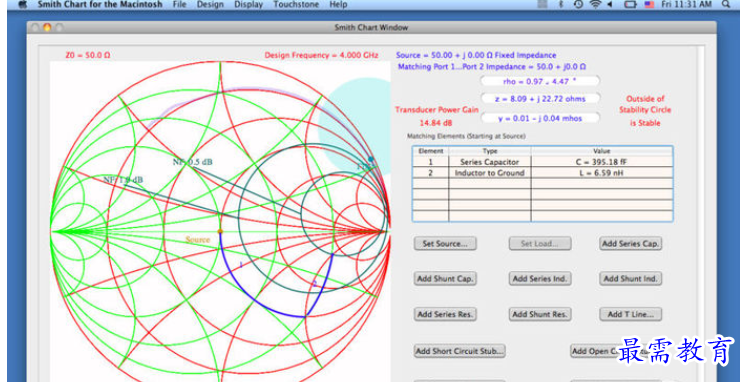740x382 pixels.
Task: Click the NF 1.0 dB circle label
Action: pos(123,180)
